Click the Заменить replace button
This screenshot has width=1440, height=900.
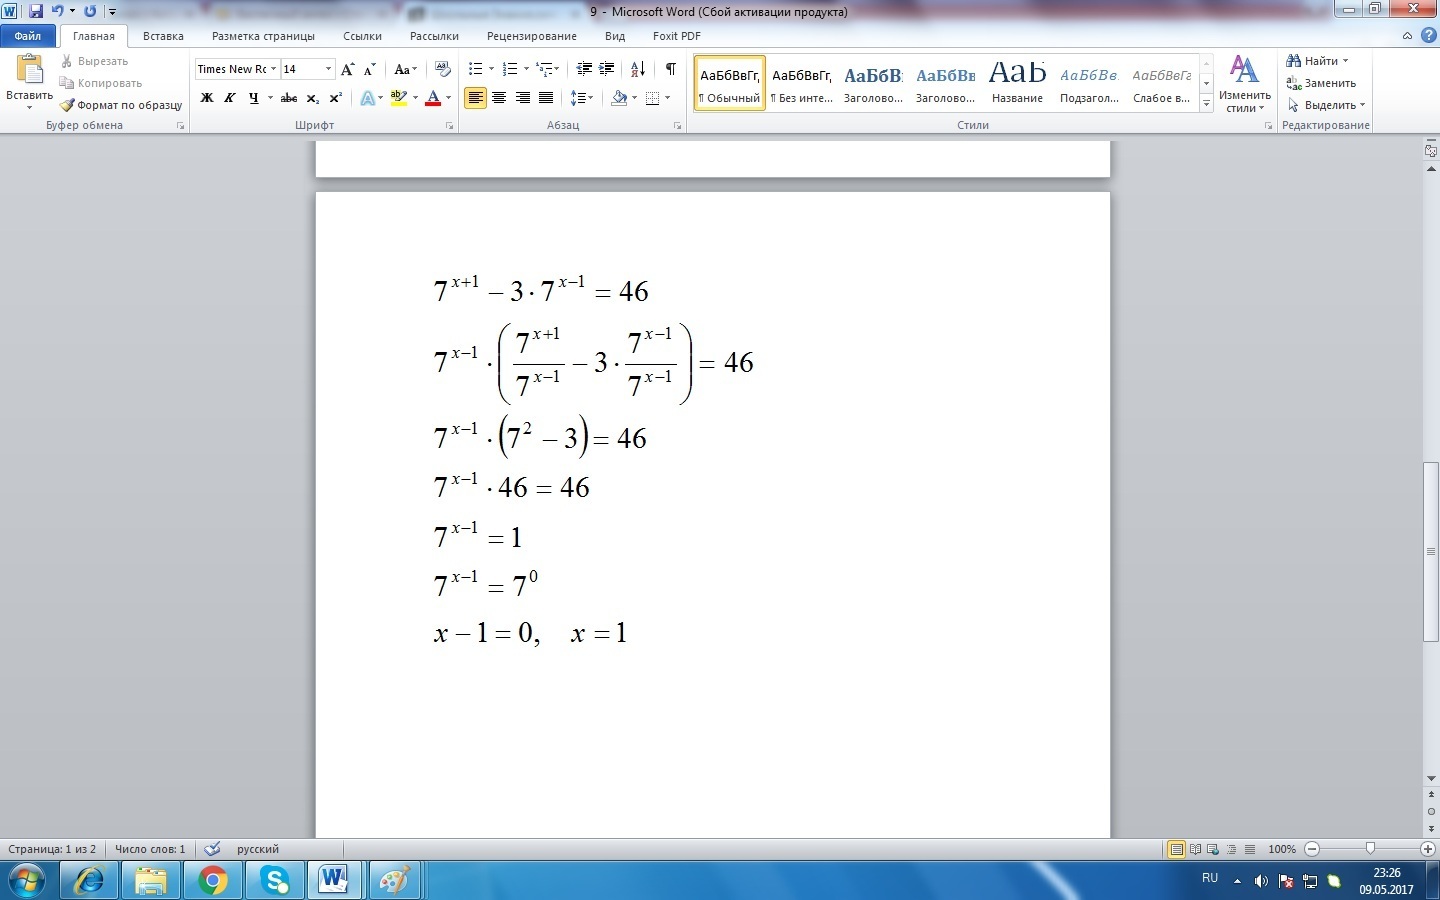[x=1321, y=83]
